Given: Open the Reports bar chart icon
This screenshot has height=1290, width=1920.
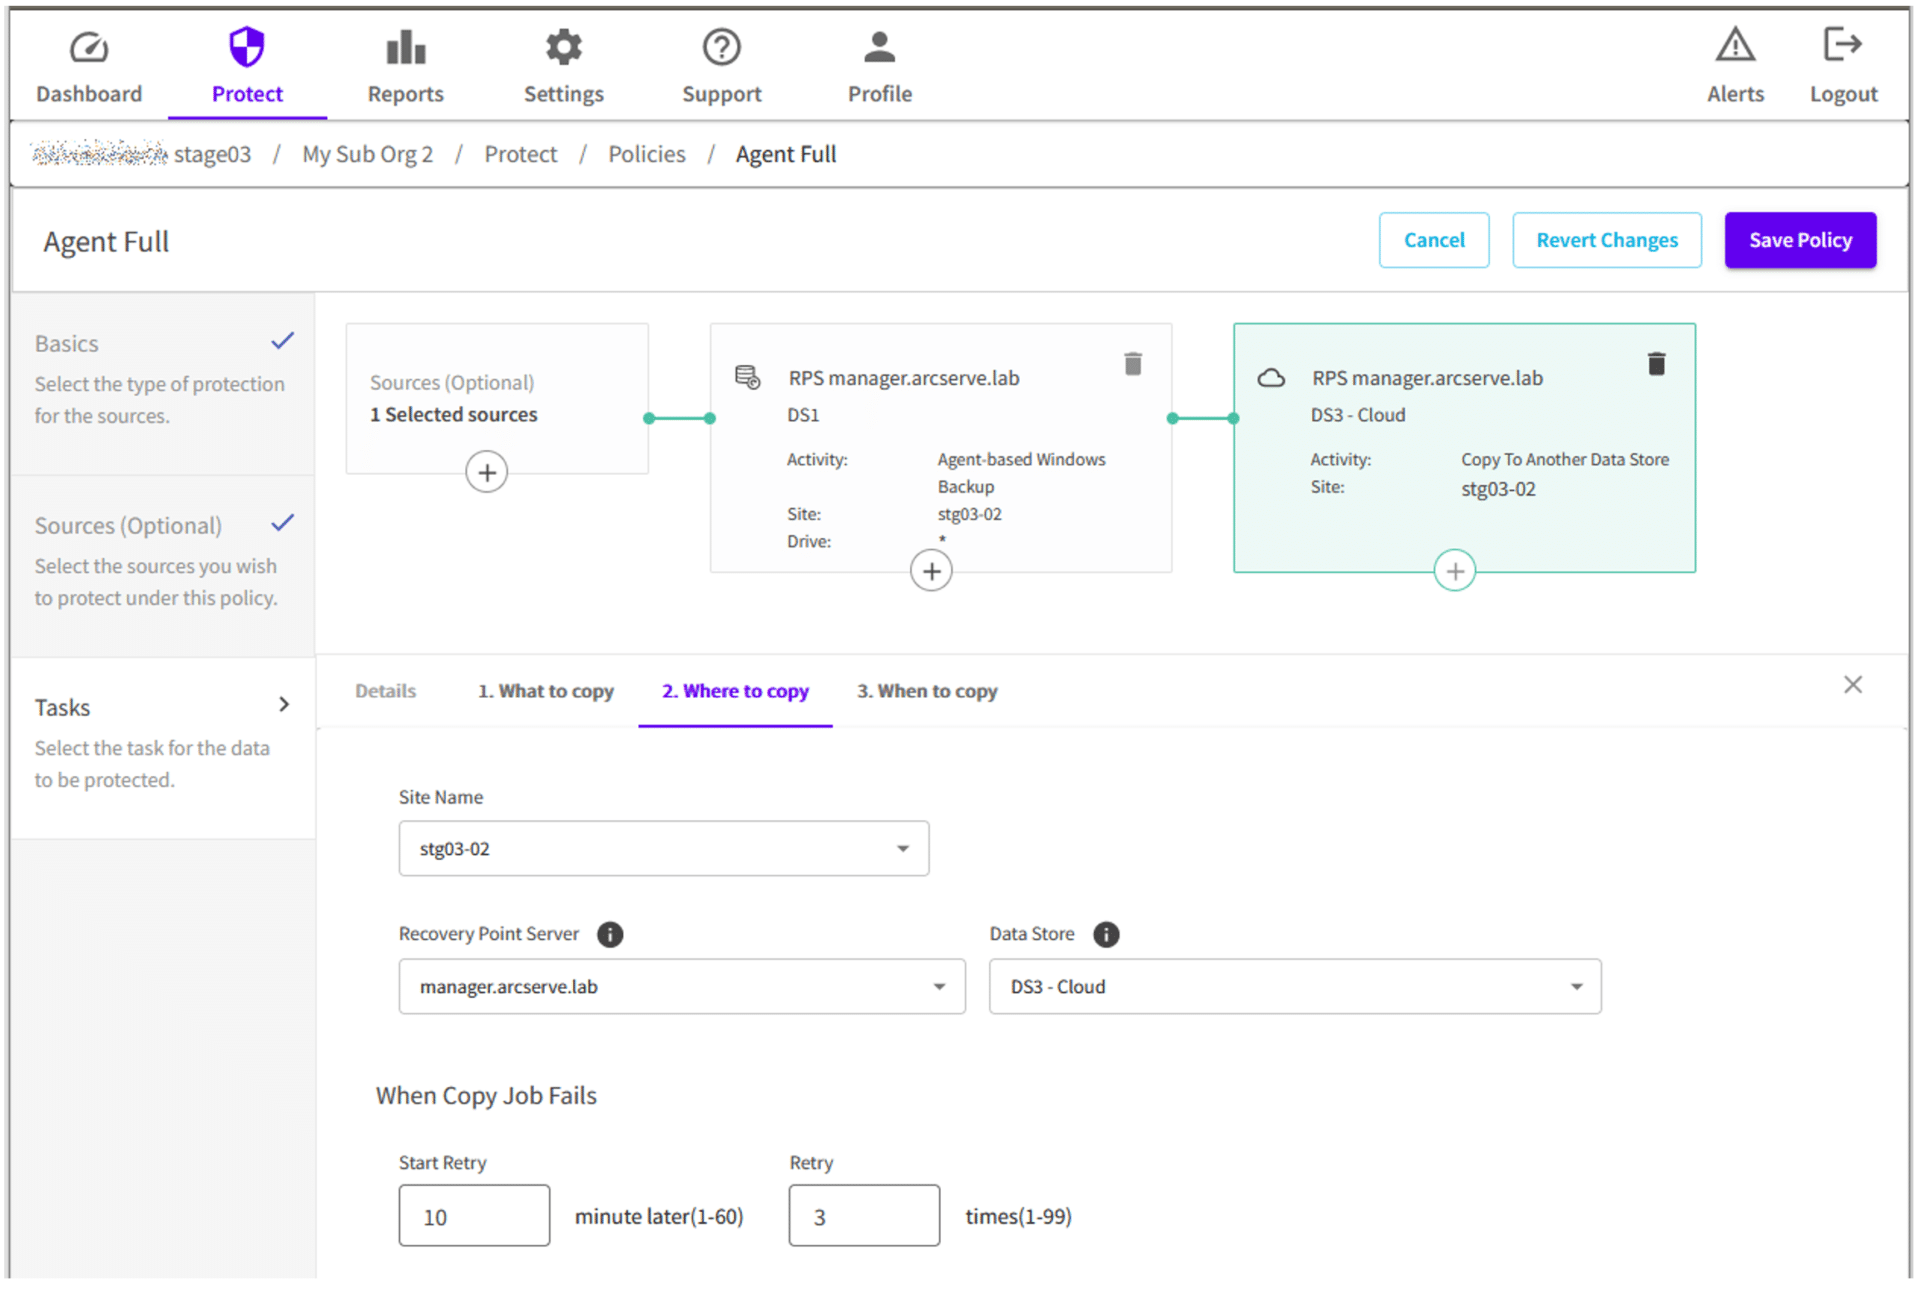Looking at the screenshot, I should point(405,46).
